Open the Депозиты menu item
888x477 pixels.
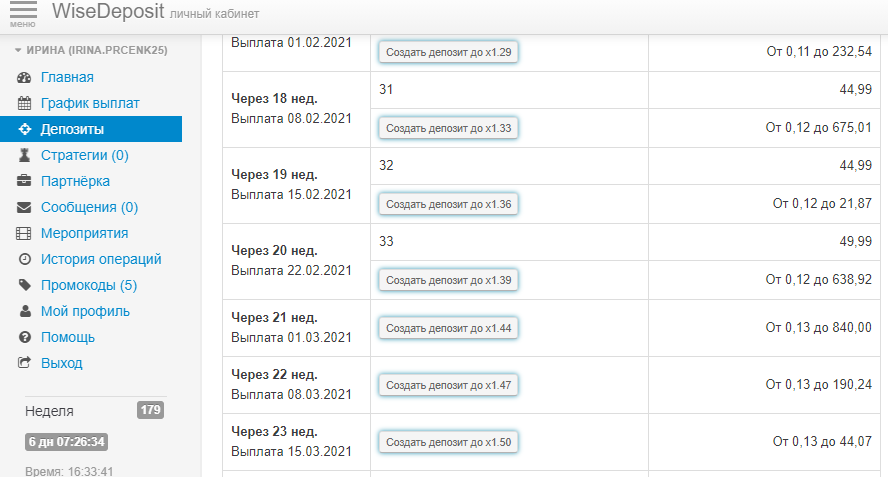72,129
